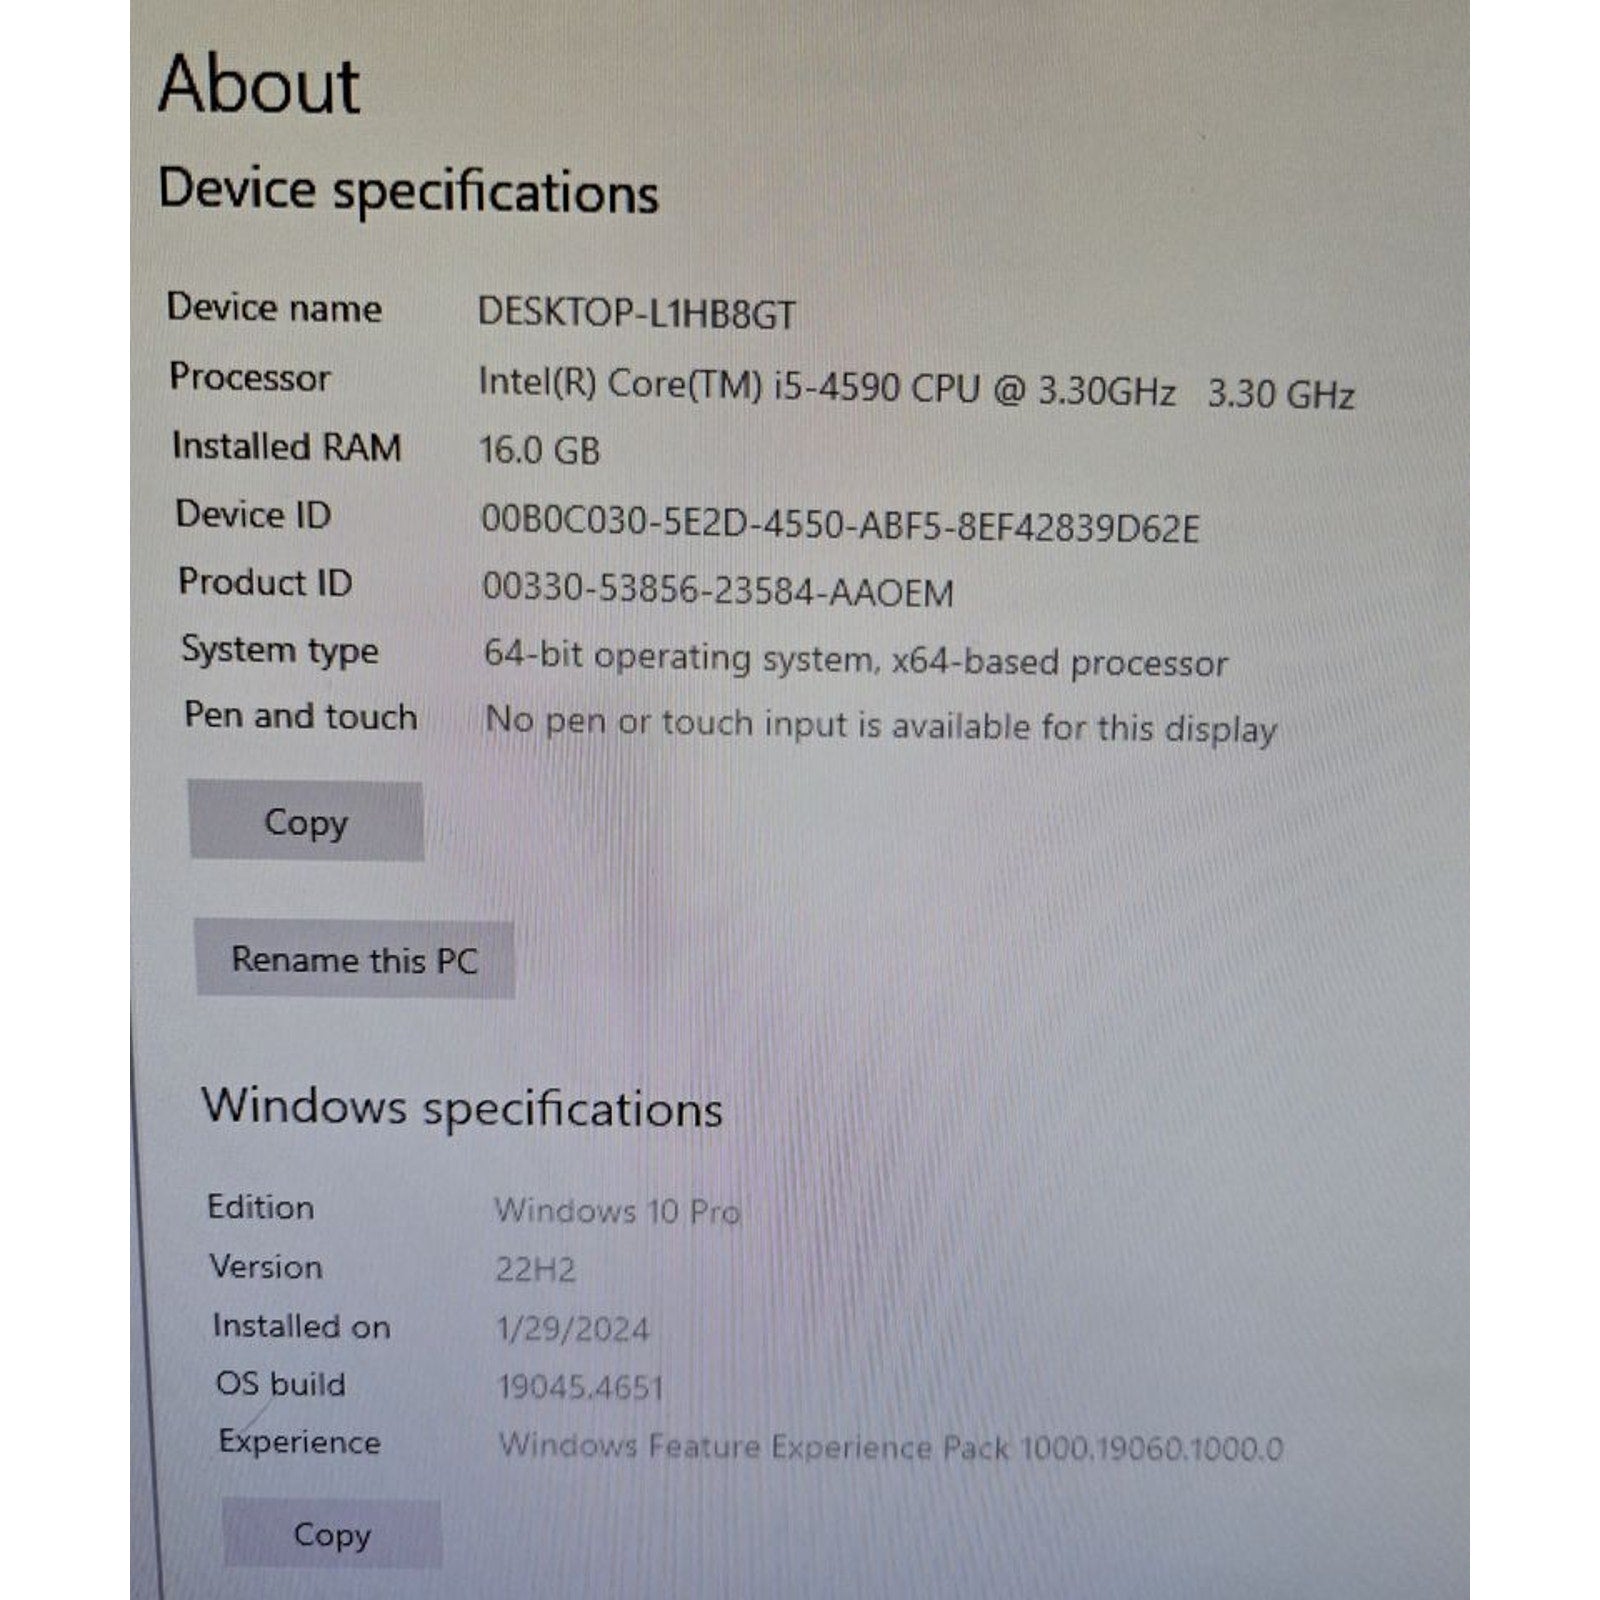Click the Windows Feature Experience Pack value
Viewport: 1600px width, 1600px height.
[x=891, y=1446]
